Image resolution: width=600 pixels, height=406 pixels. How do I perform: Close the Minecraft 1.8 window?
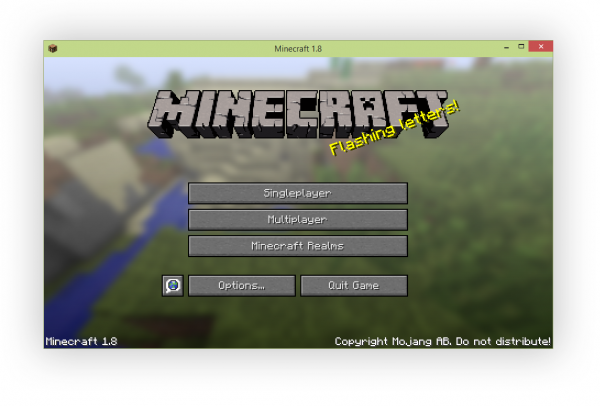pos(541,46)
